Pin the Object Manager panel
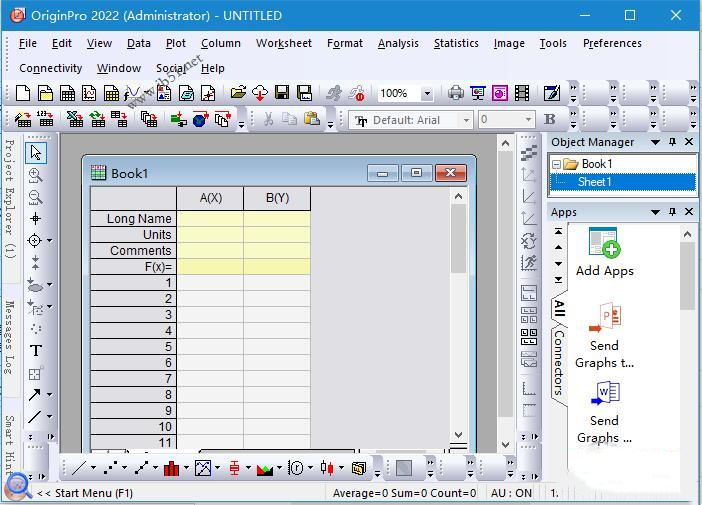Screen dimensions: 702x505 (672, 142)
